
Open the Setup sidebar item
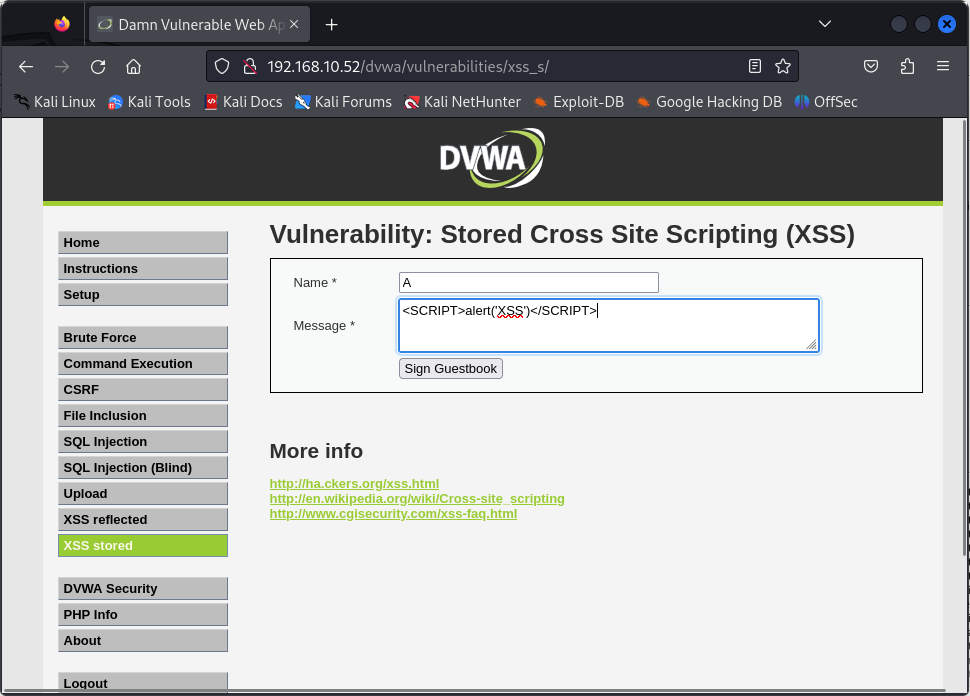pos(143,294)
